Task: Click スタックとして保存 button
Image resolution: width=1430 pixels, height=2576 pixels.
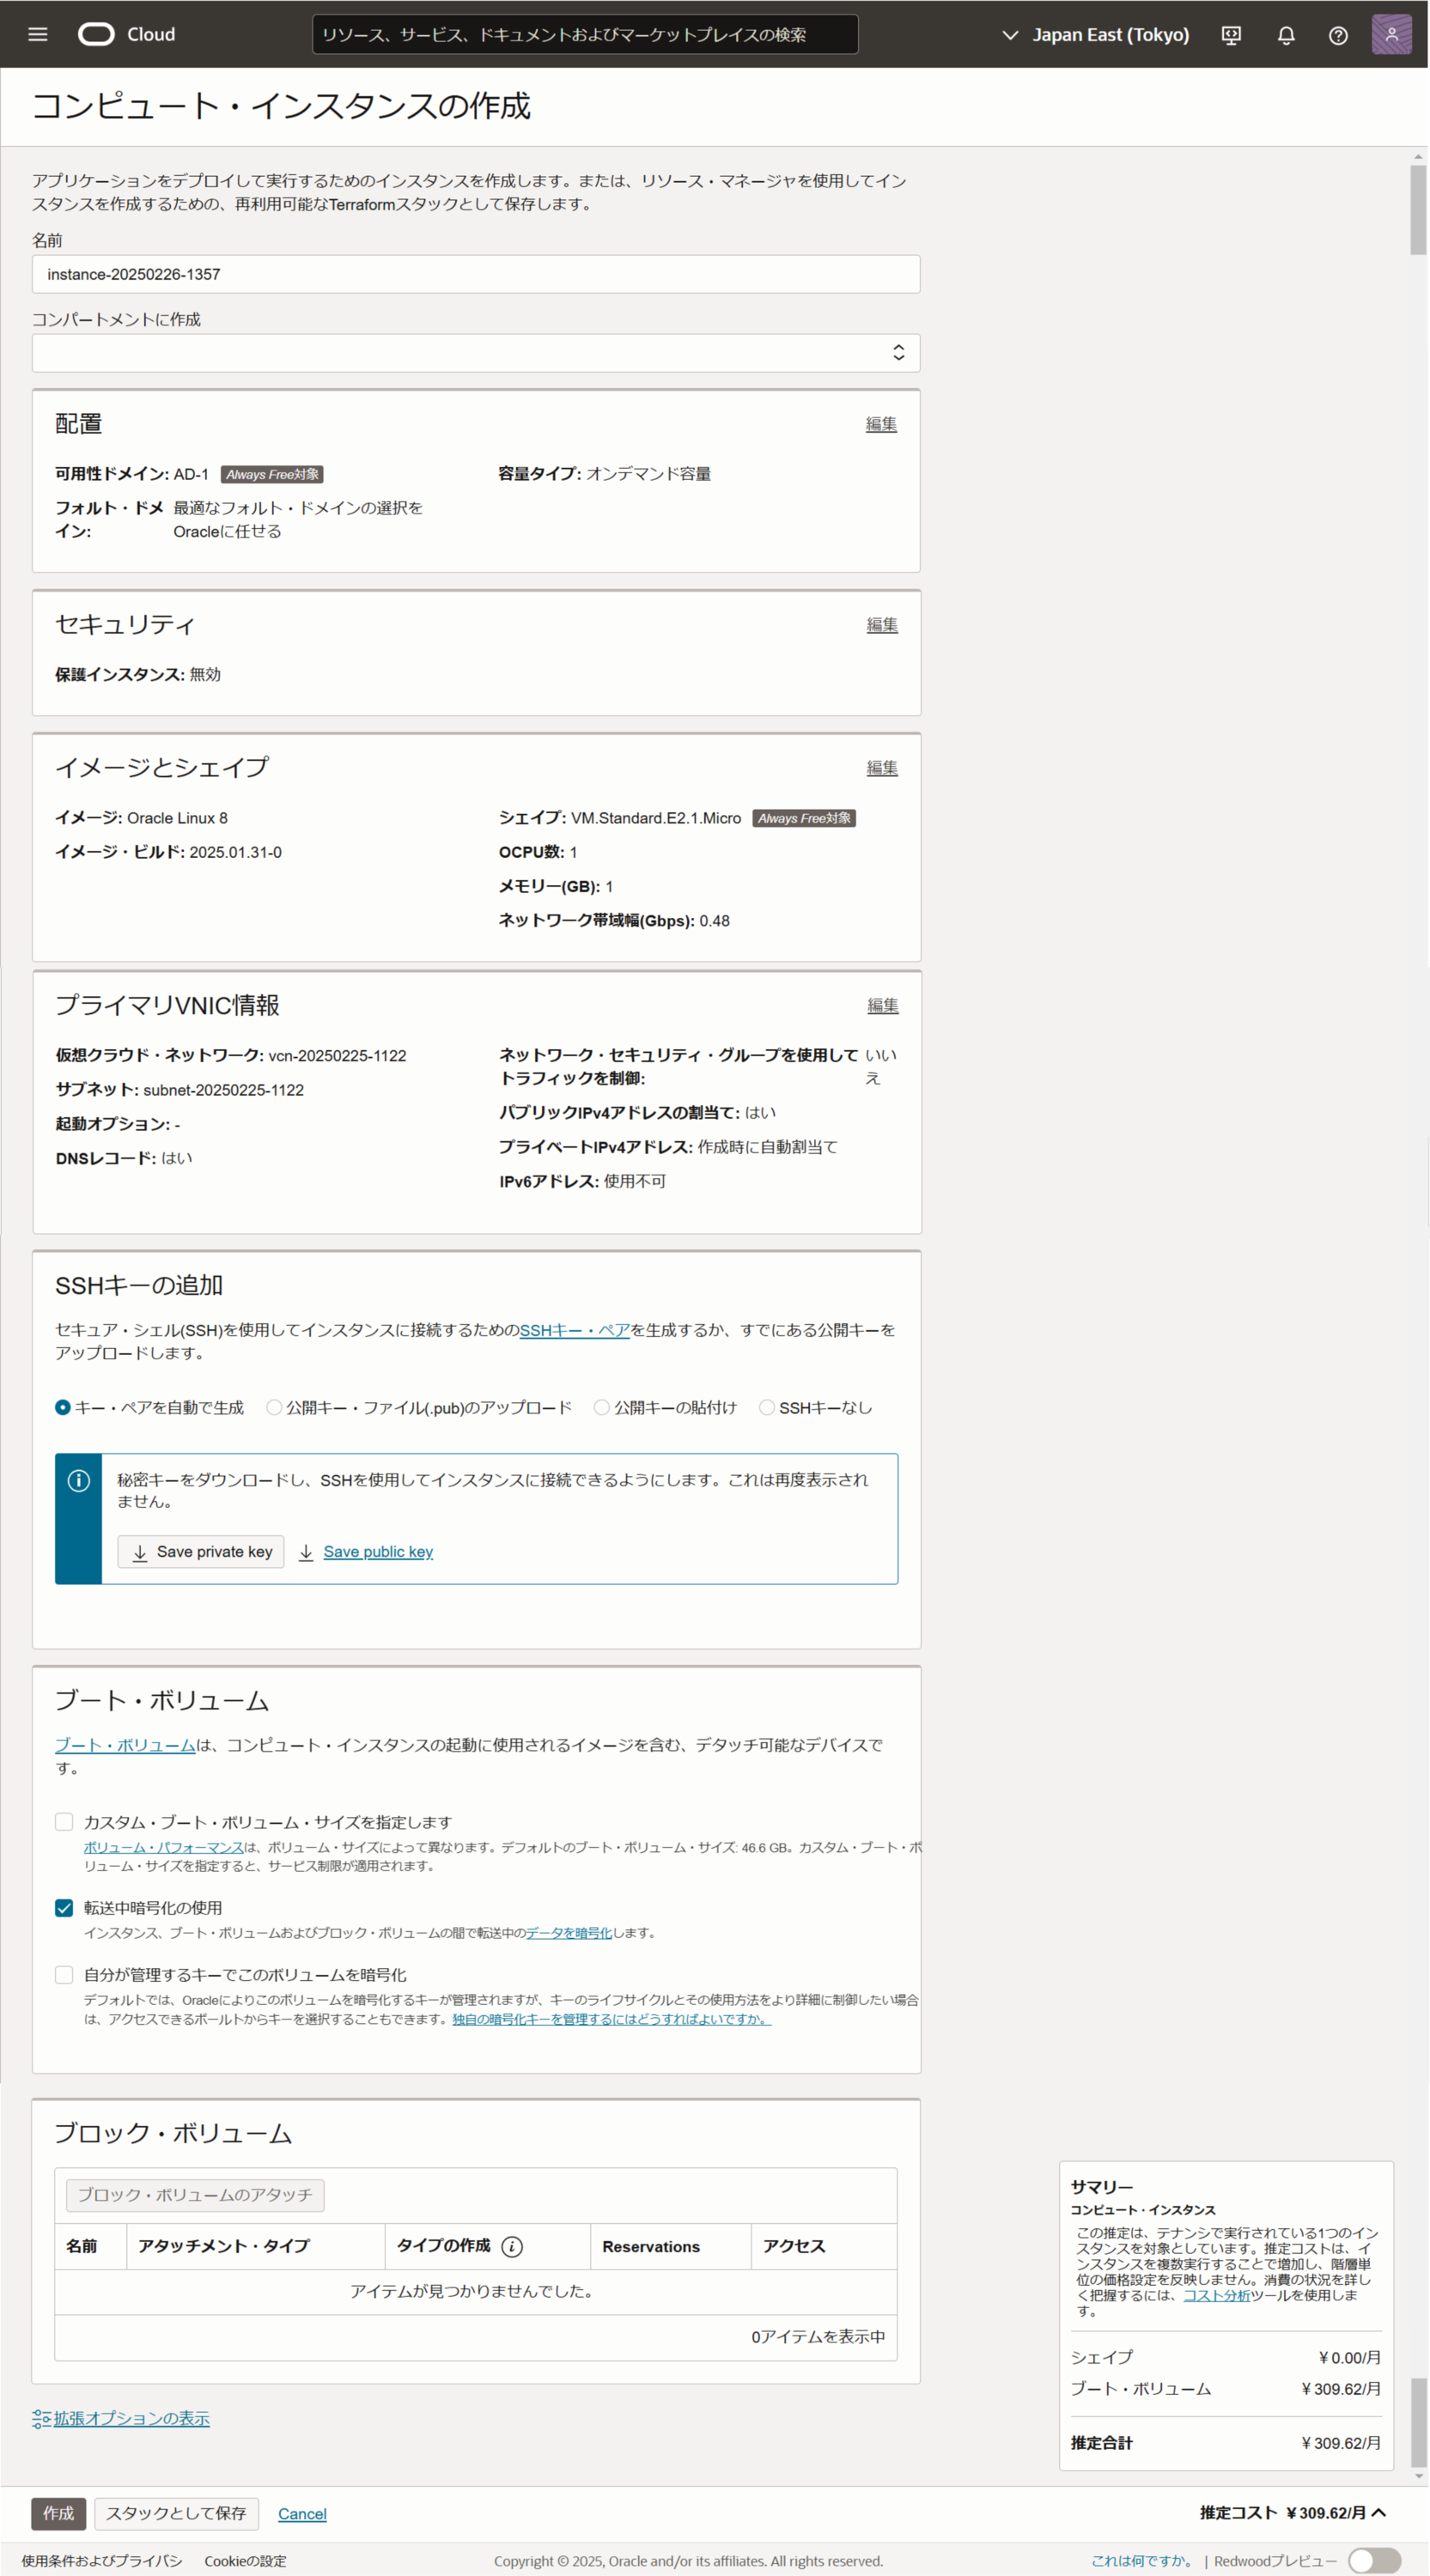Action: pos(176,2513)
